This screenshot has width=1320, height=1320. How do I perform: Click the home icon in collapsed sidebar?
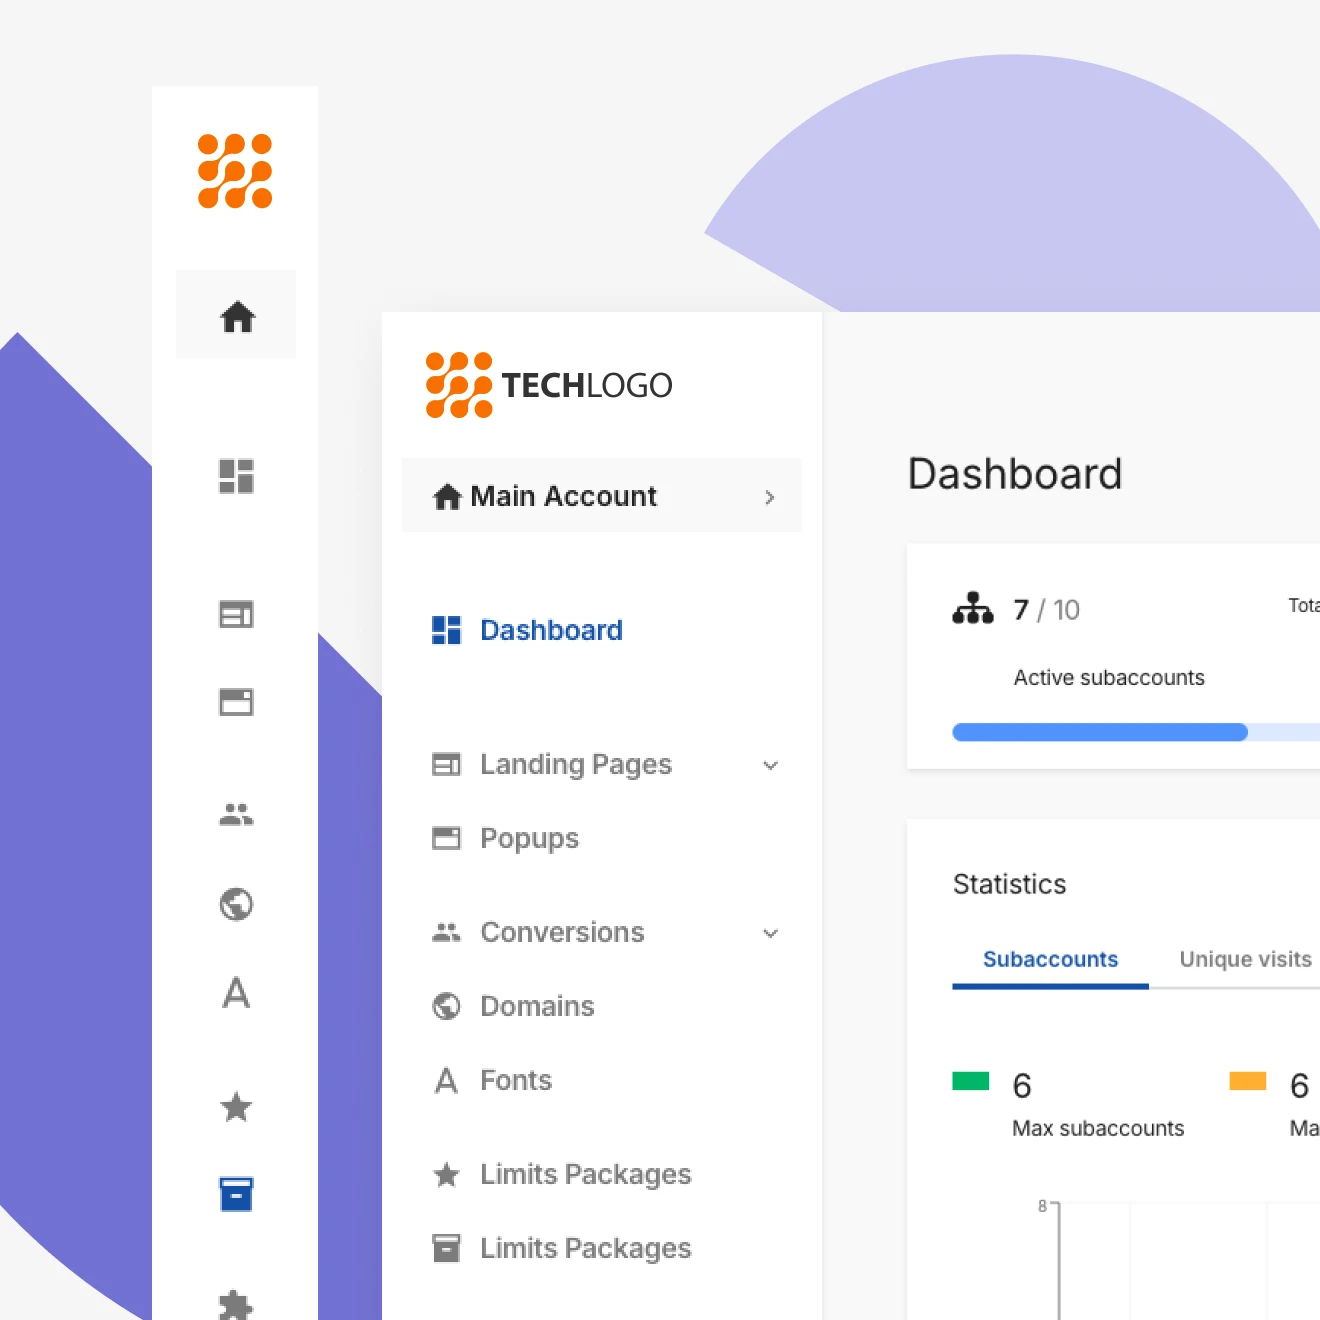[237, 316]
